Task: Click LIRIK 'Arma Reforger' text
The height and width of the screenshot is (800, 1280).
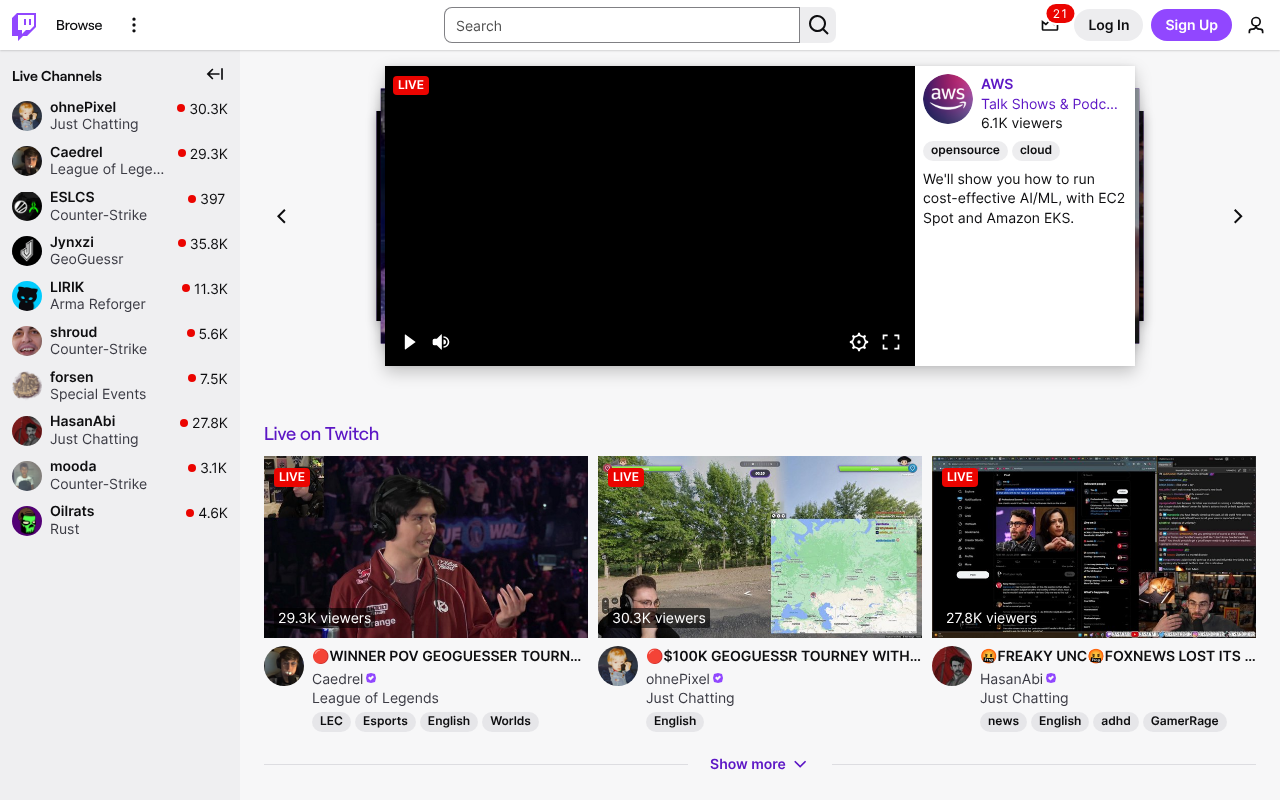Action: (98, 304)
